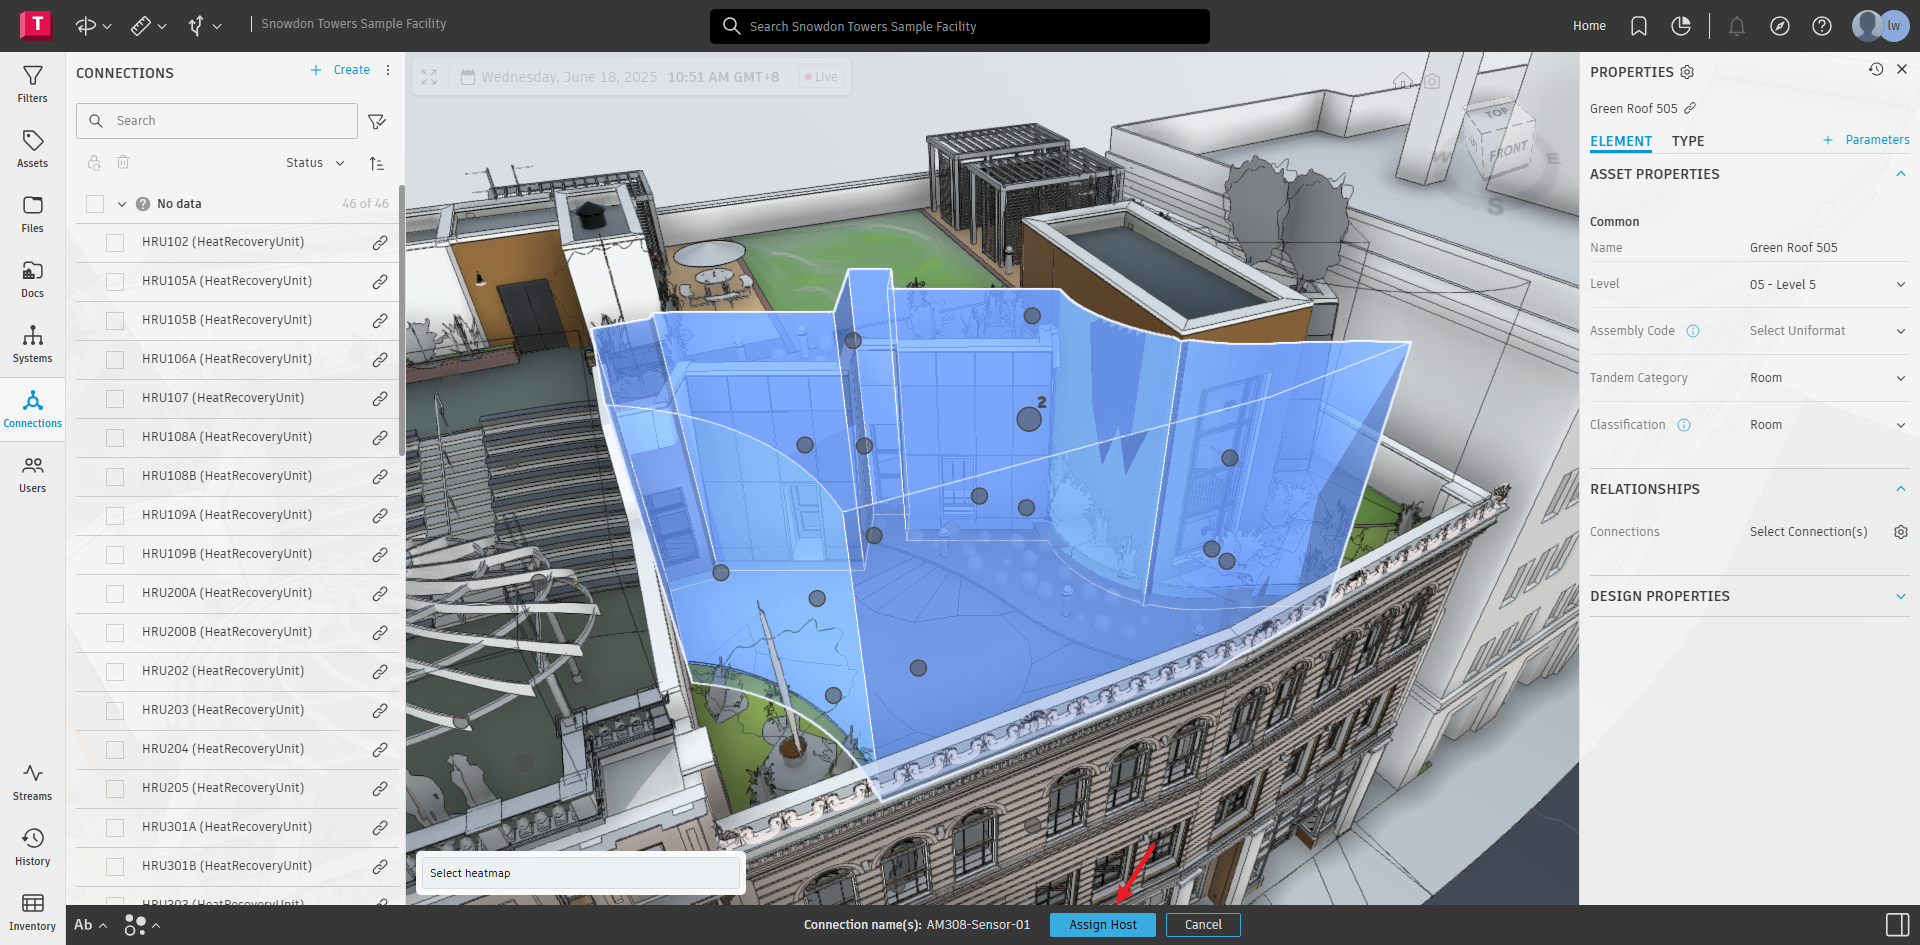The width and height of the screenshot is (1920, 945).
Task: Open the Tandem Category dropdown
Action: (x=1828, y=378)
